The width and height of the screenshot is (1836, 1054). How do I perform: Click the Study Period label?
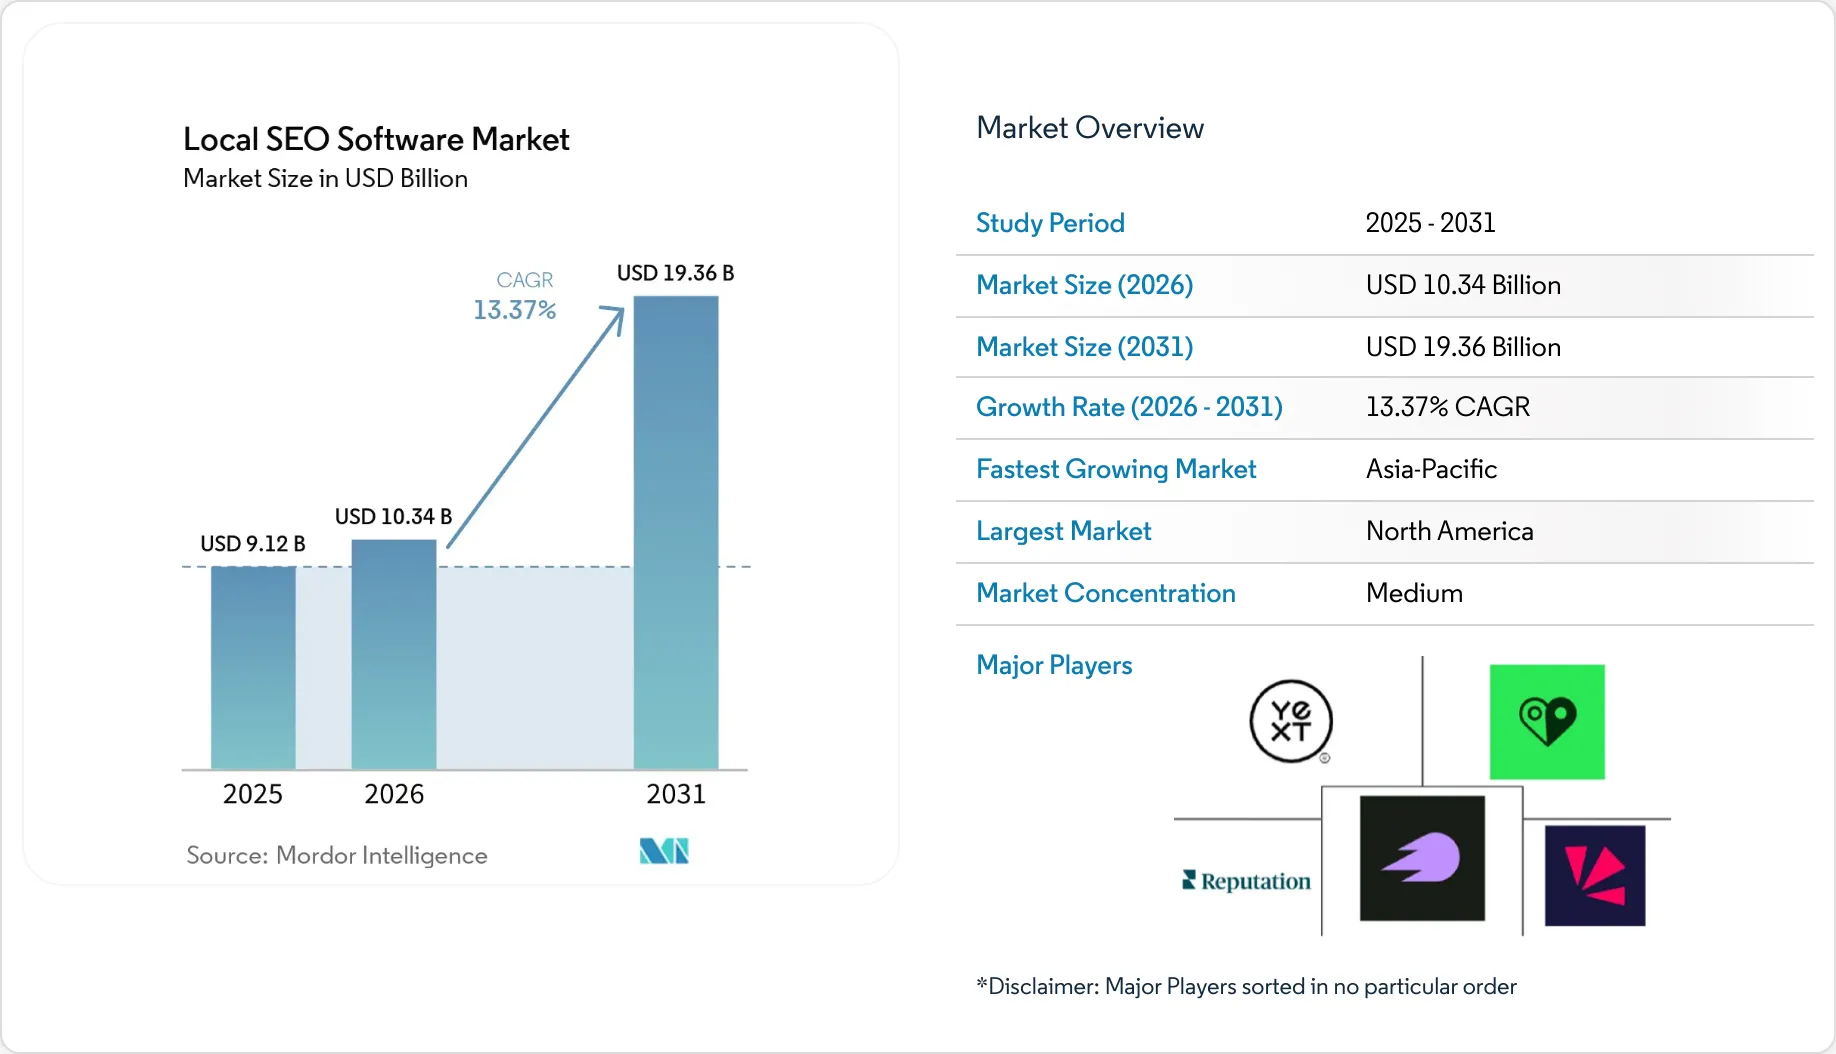[1050, 223]
